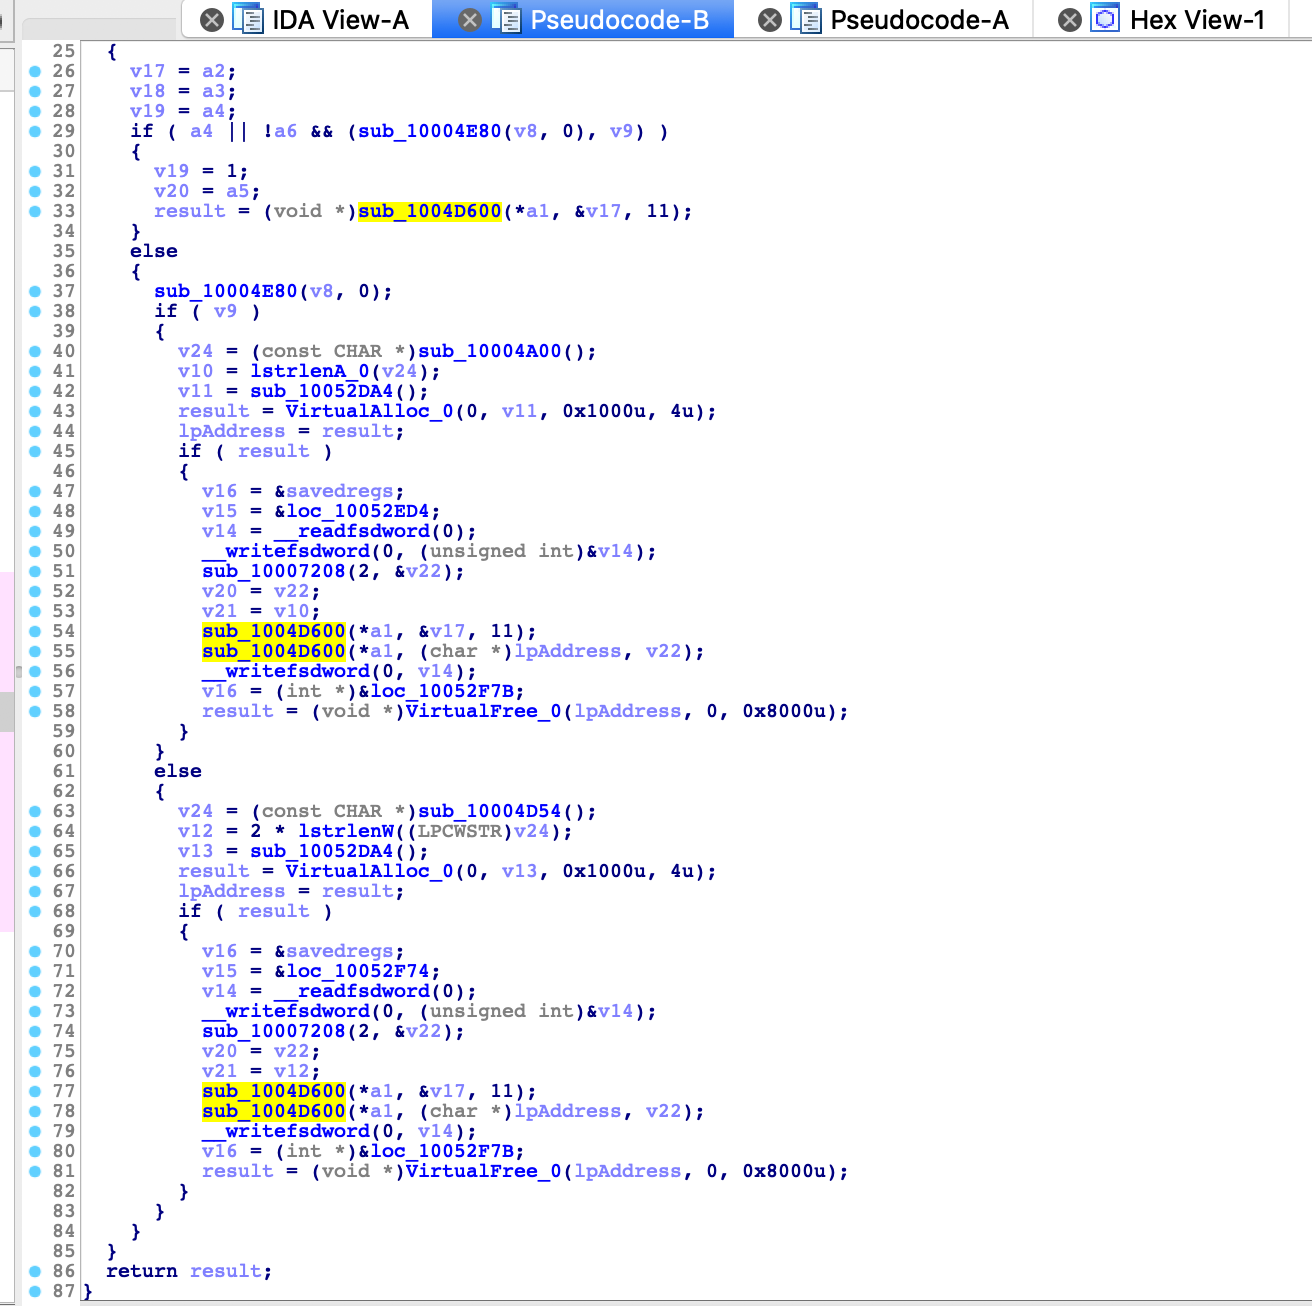
Task: Toggle breakpoint dot on line 29
Action: [x=35, y=131]
